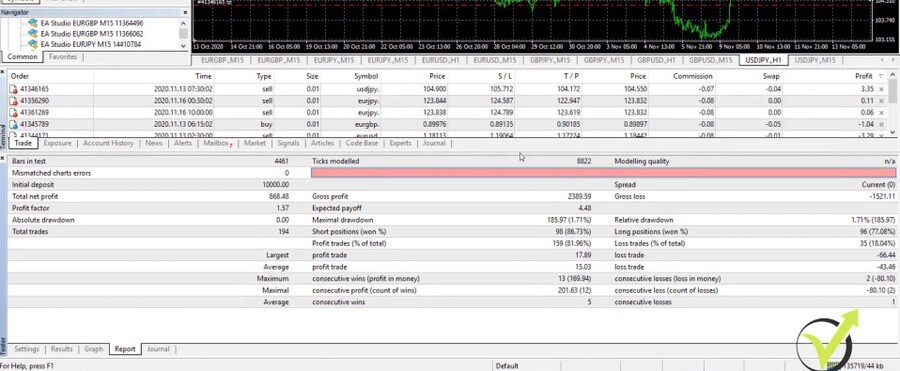Click the pink modelling quality bar
Screen dimensions: 900x371
(x=603, y=173)
